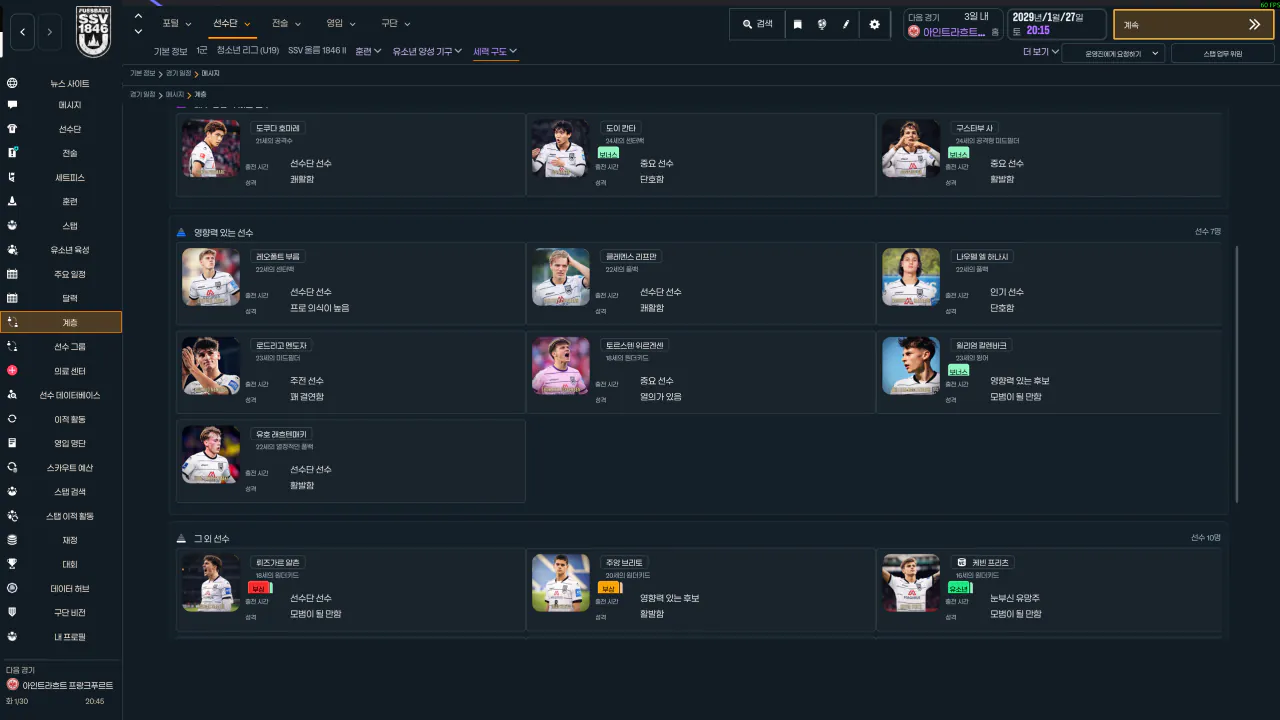Open the 세력 구도 tab
Image resolution: width=1280 pixels, height=720 pixels.
(x=495, y=51)
